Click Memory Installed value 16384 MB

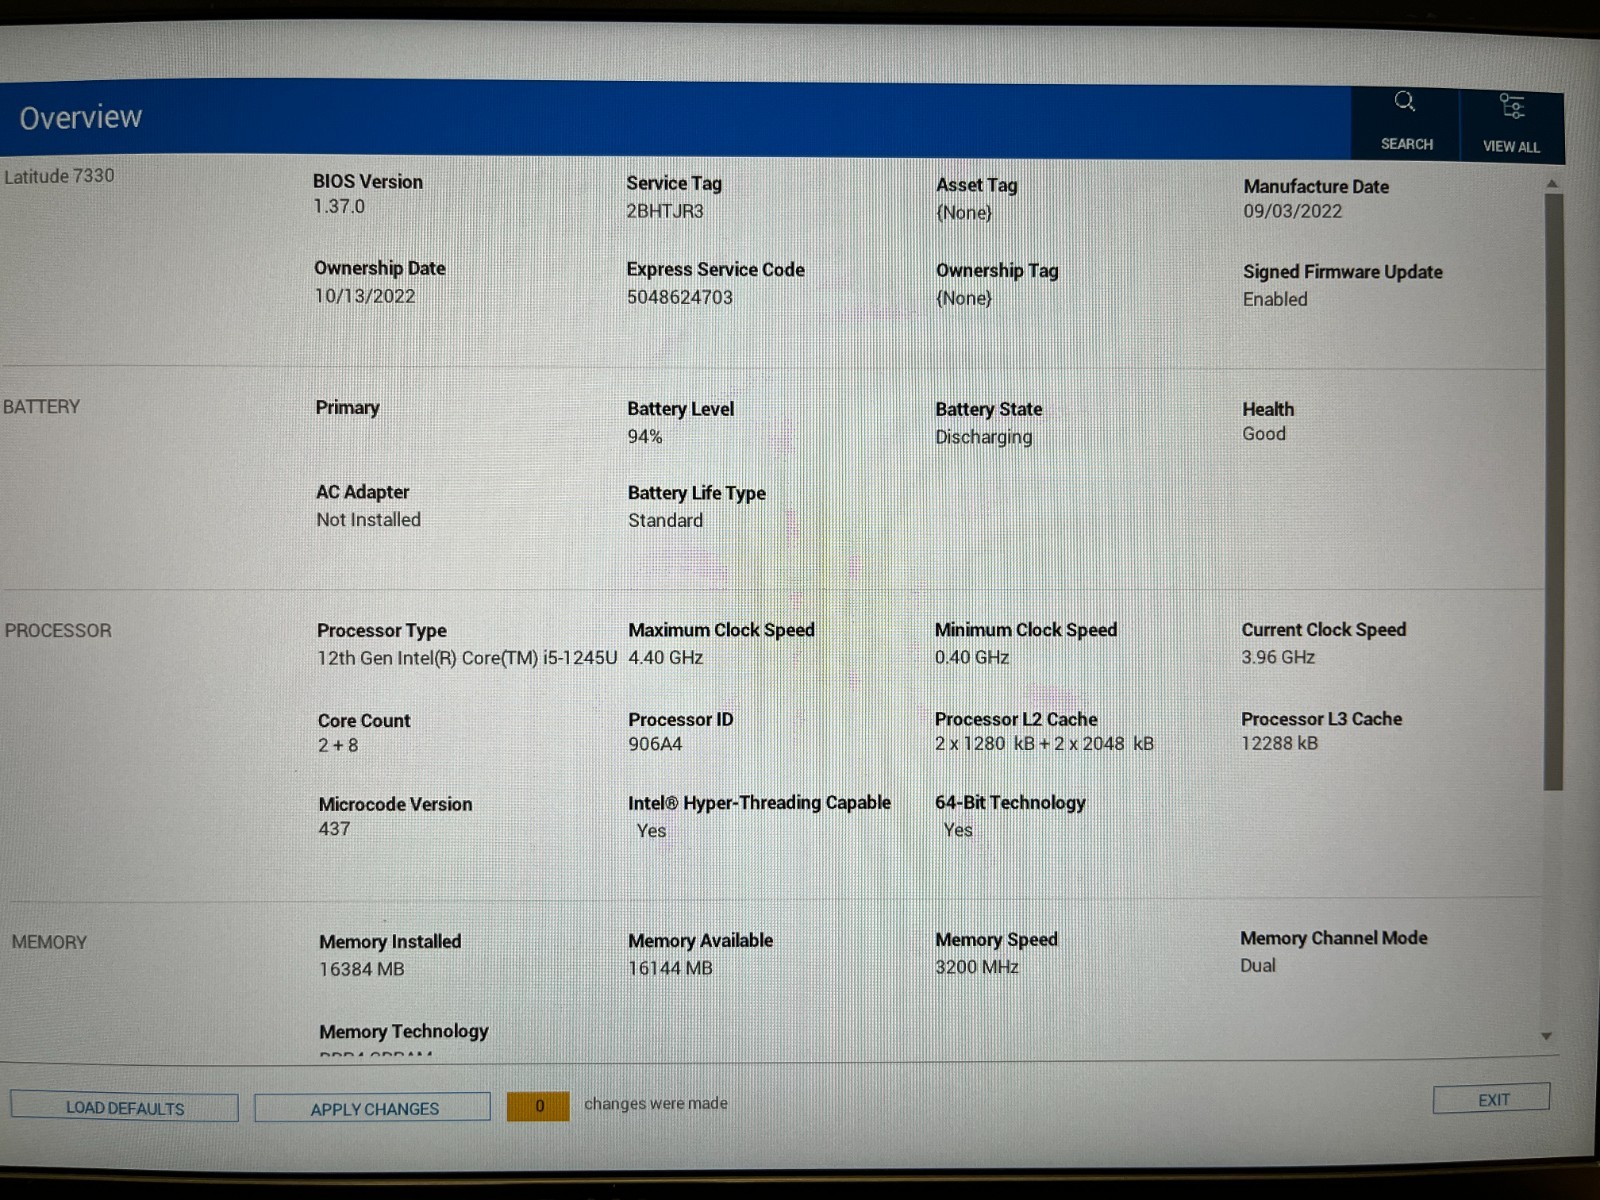362,969
